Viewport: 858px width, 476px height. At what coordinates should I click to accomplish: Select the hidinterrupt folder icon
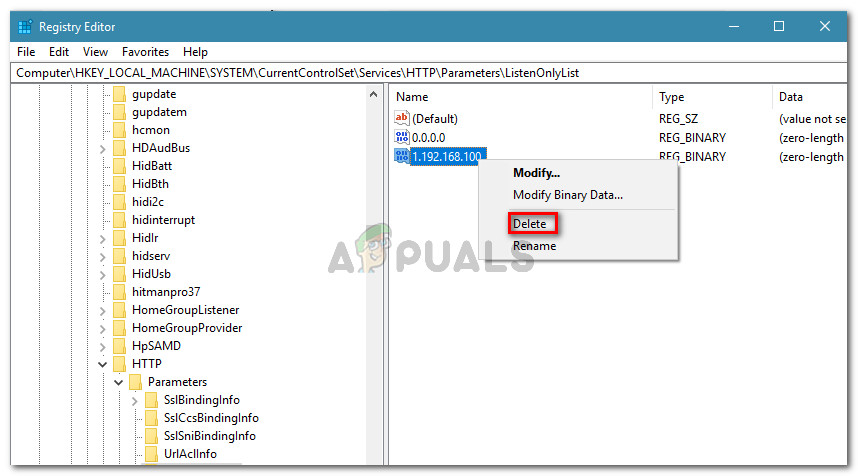point(119,220)
